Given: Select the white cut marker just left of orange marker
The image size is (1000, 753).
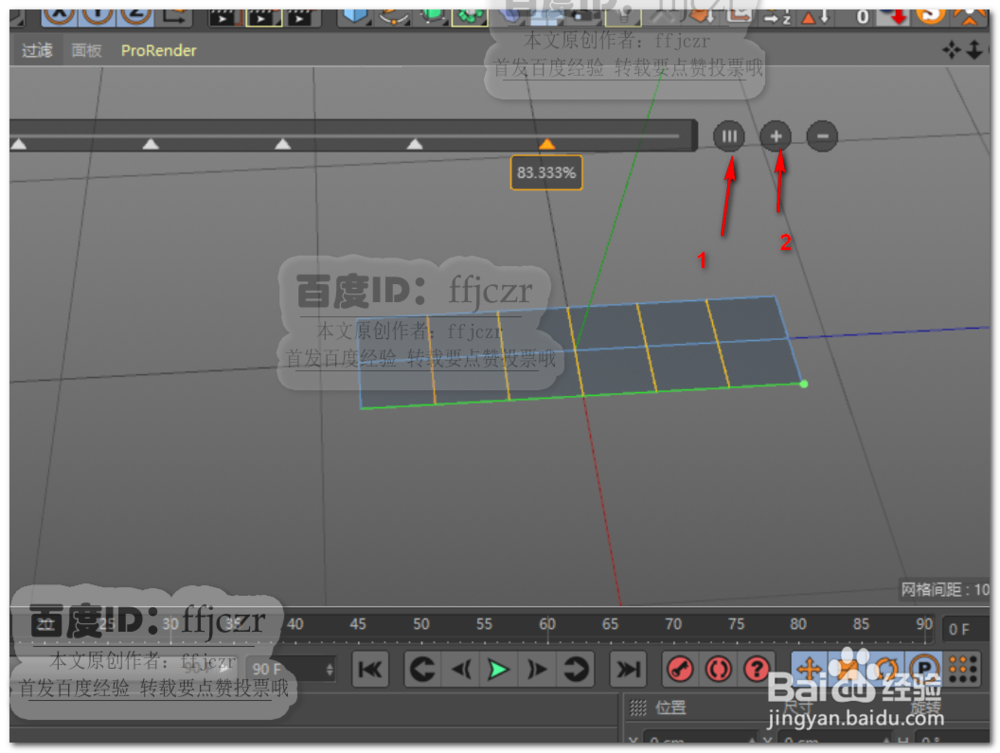Looking at the screenshot, I should [x=415, y=144].
